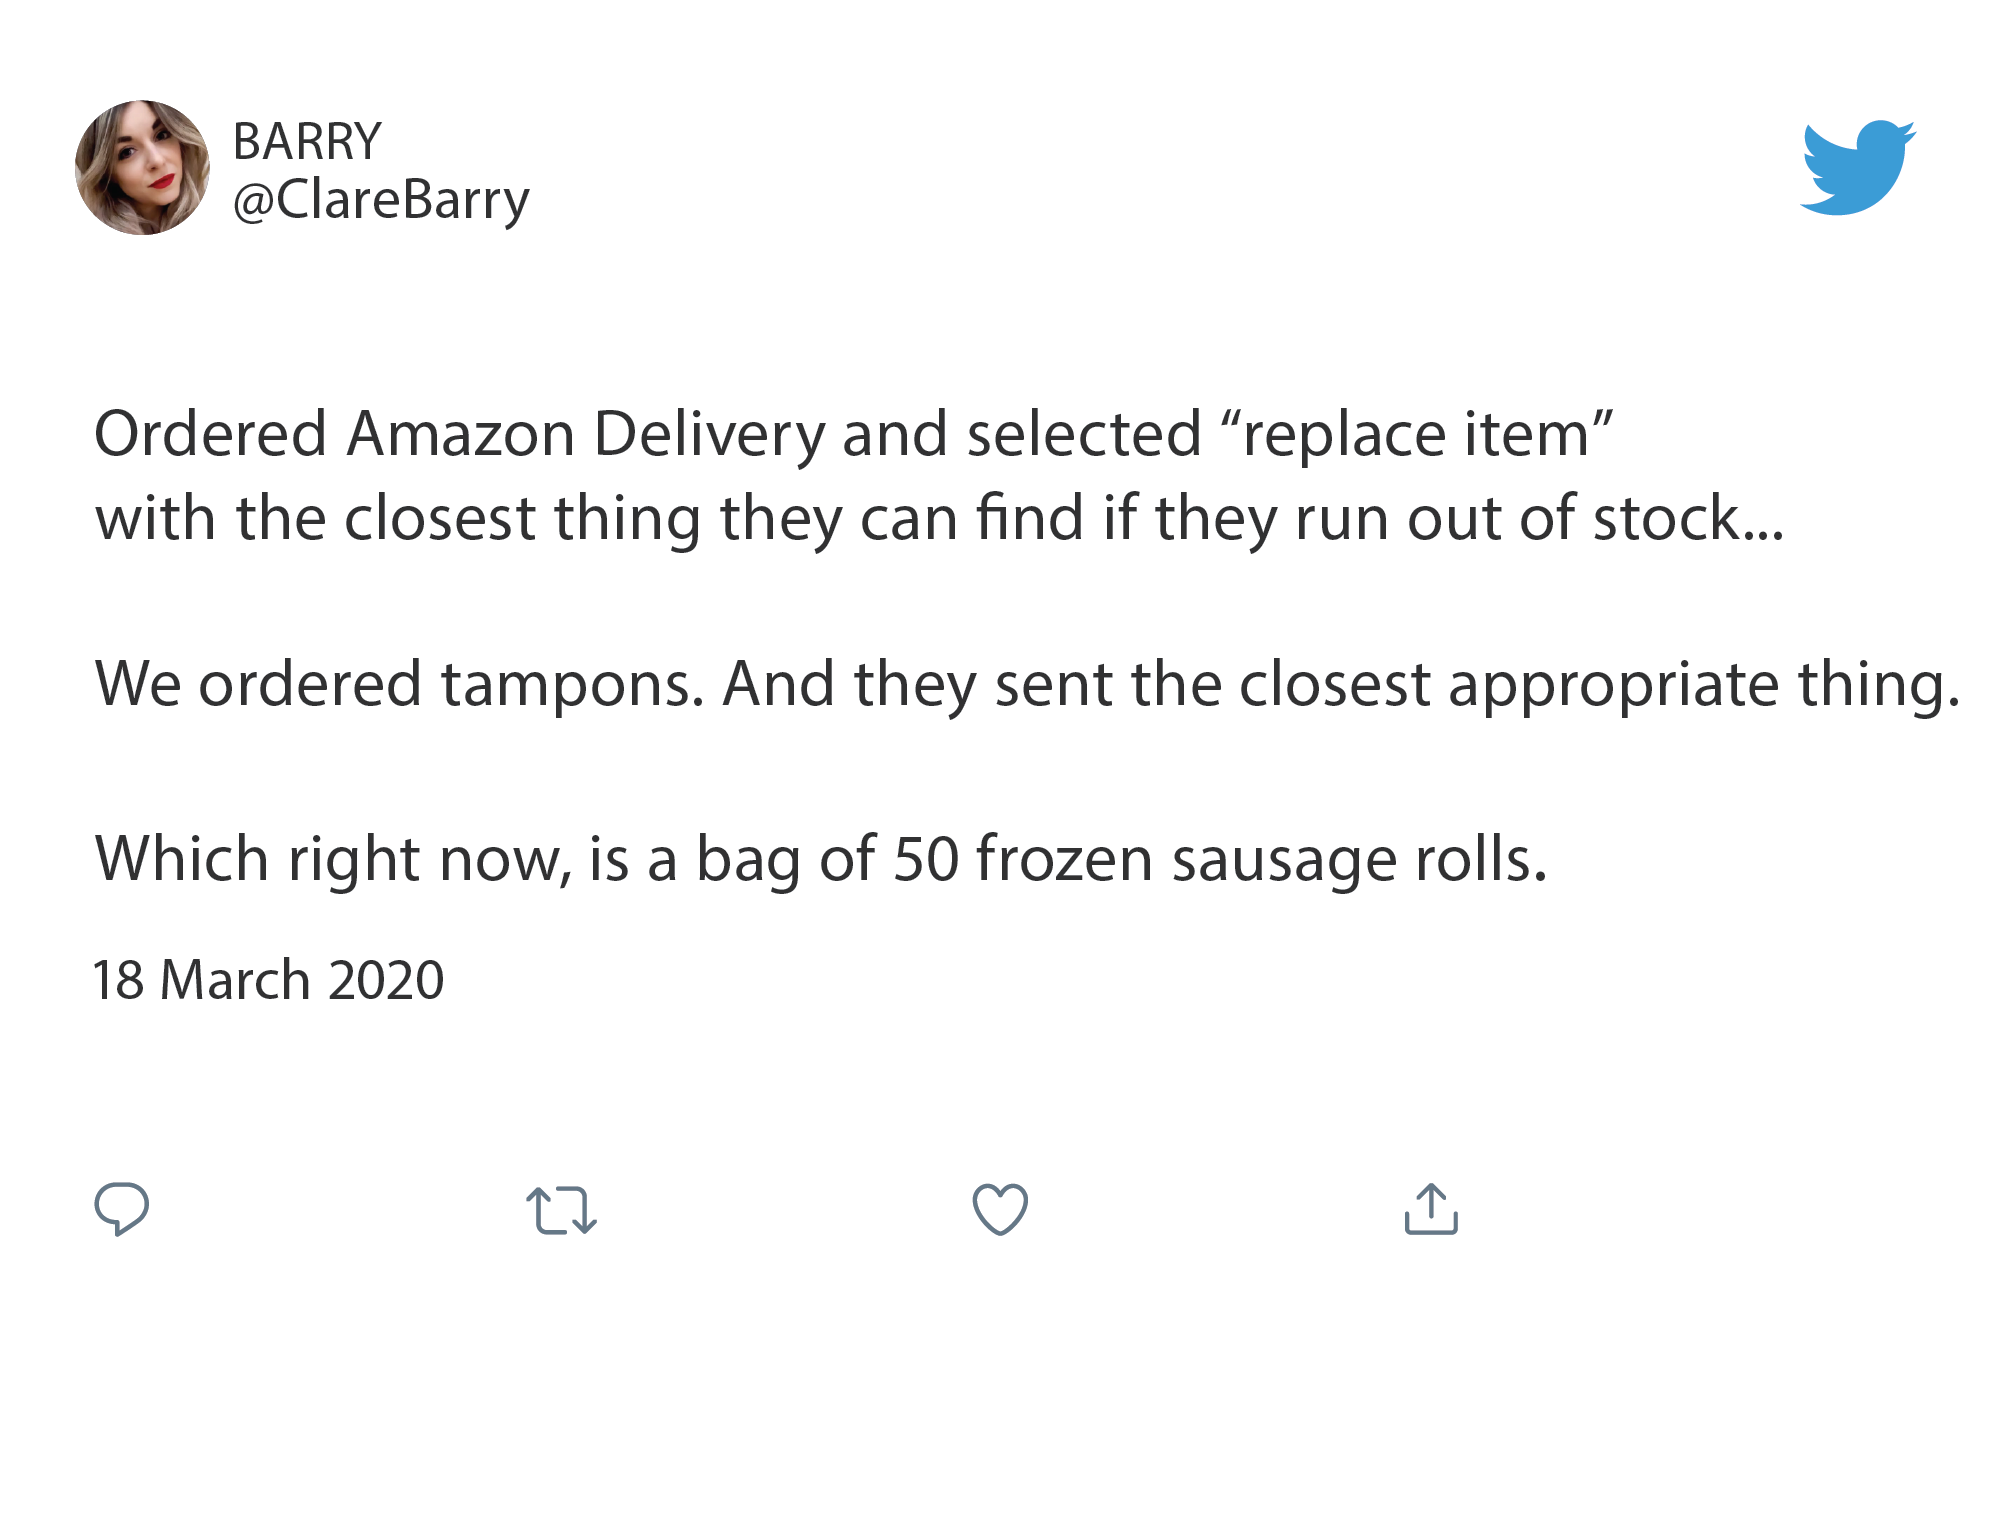Click the BARRY display name

[x=307, y=141]
